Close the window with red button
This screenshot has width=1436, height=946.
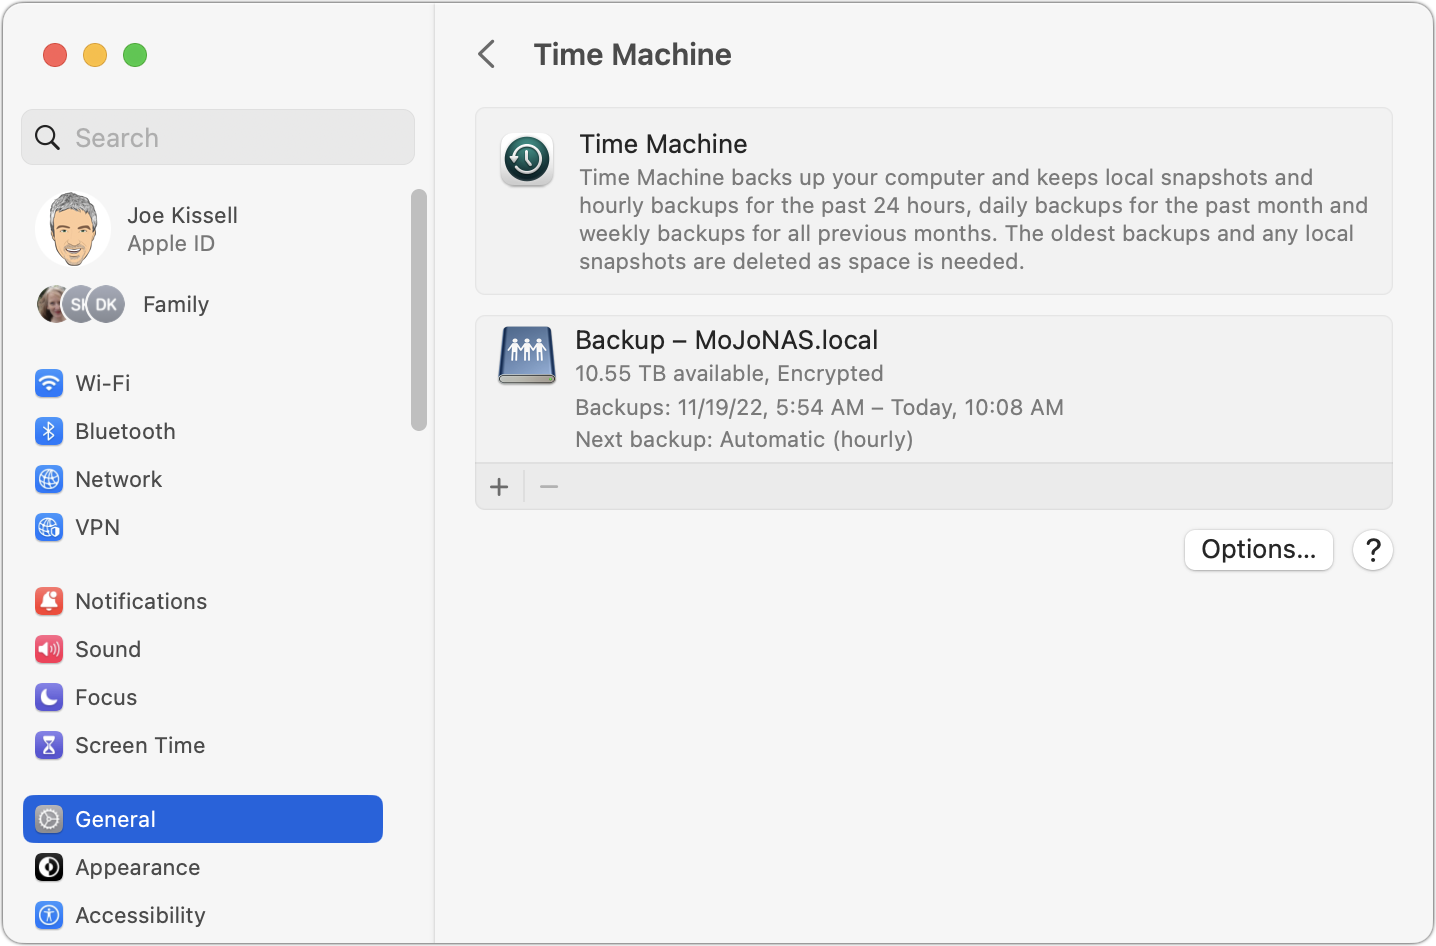click(55, 55)
